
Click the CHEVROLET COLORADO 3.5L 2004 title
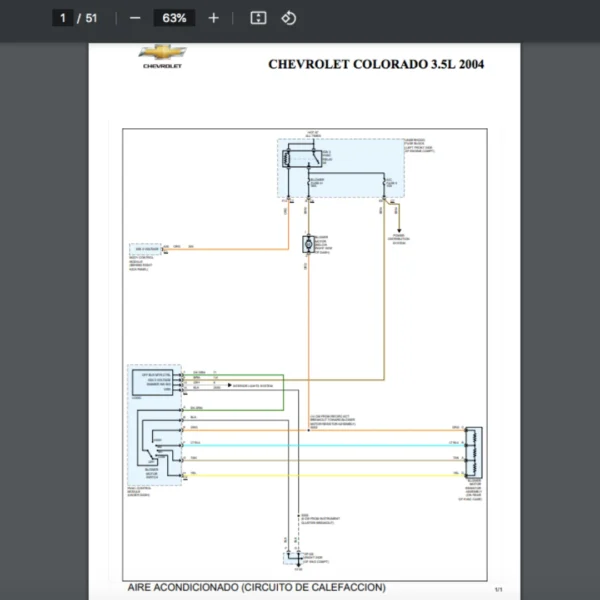click(x=376, y=64)
